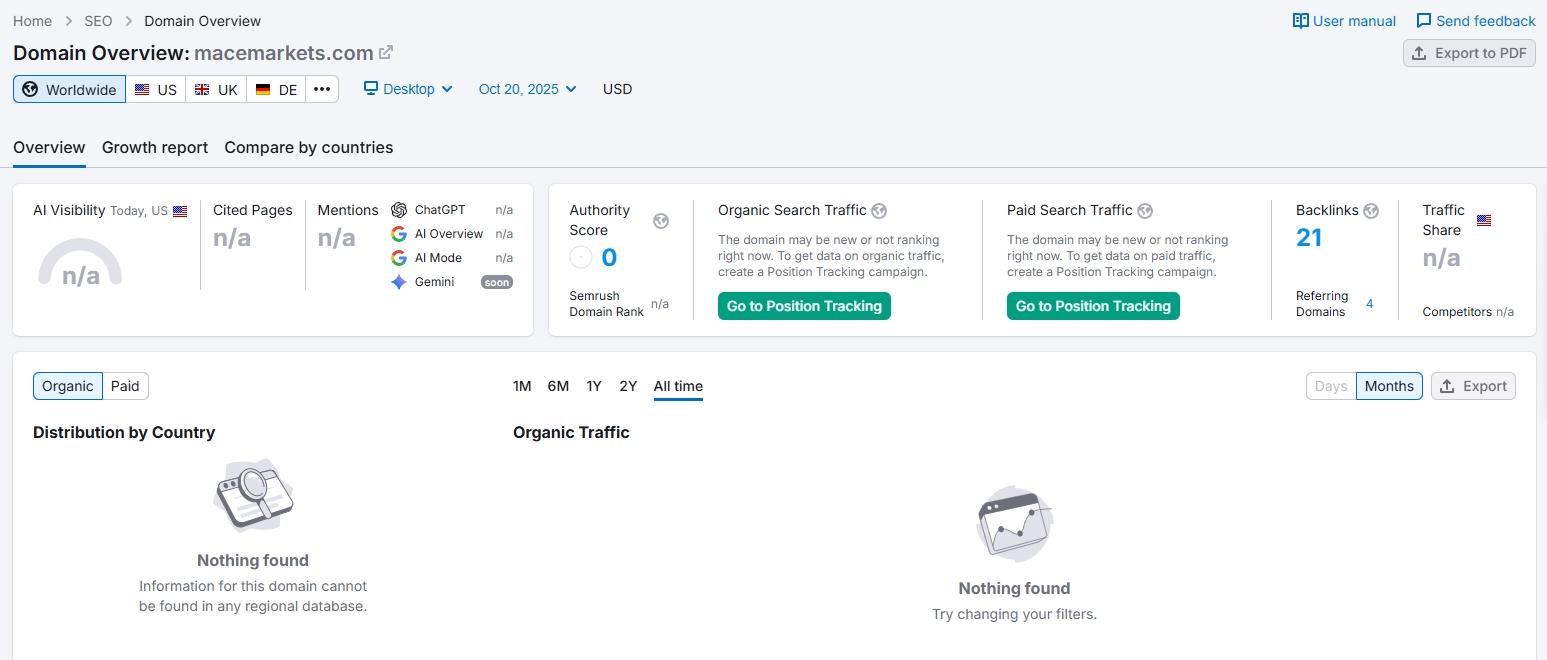Select the 1M time range
Screen dimensions: 1547x660
click(522, 386)
